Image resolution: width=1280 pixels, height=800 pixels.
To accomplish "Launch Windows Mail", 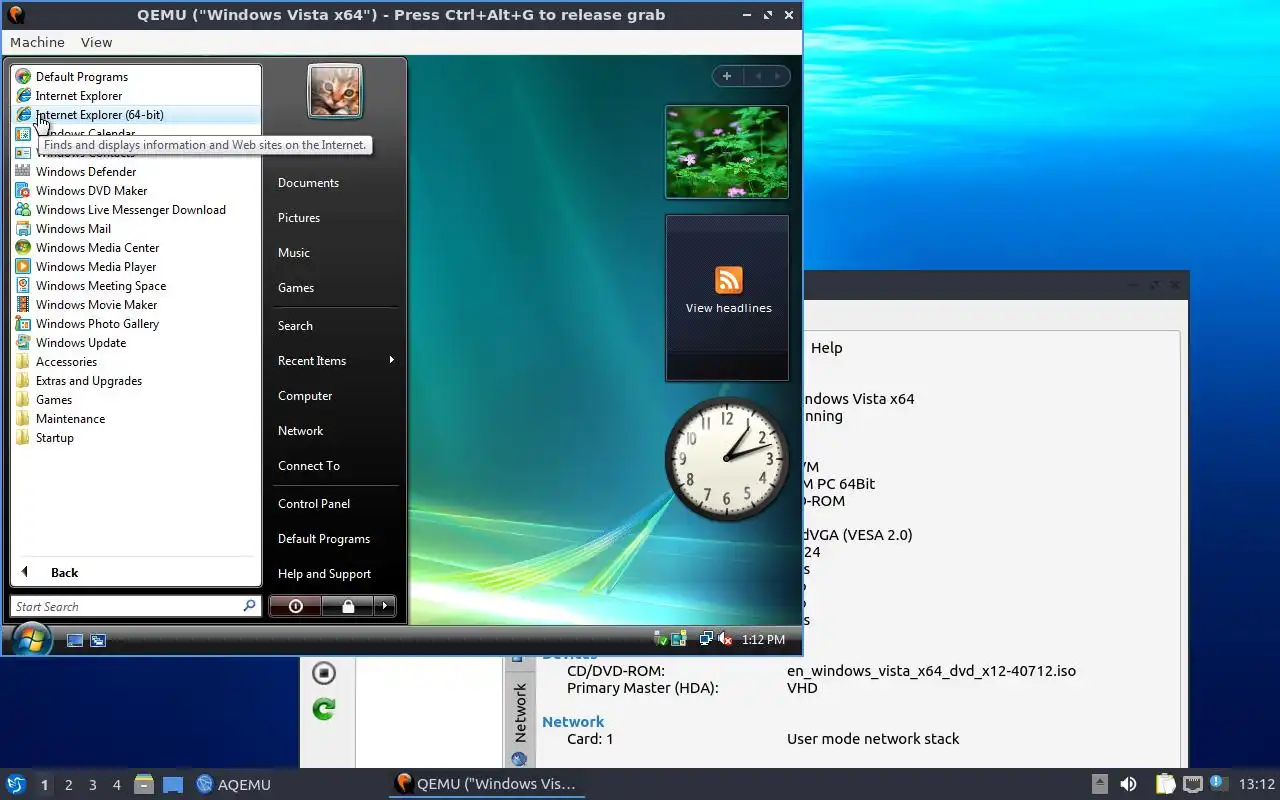I will point(73,229).
